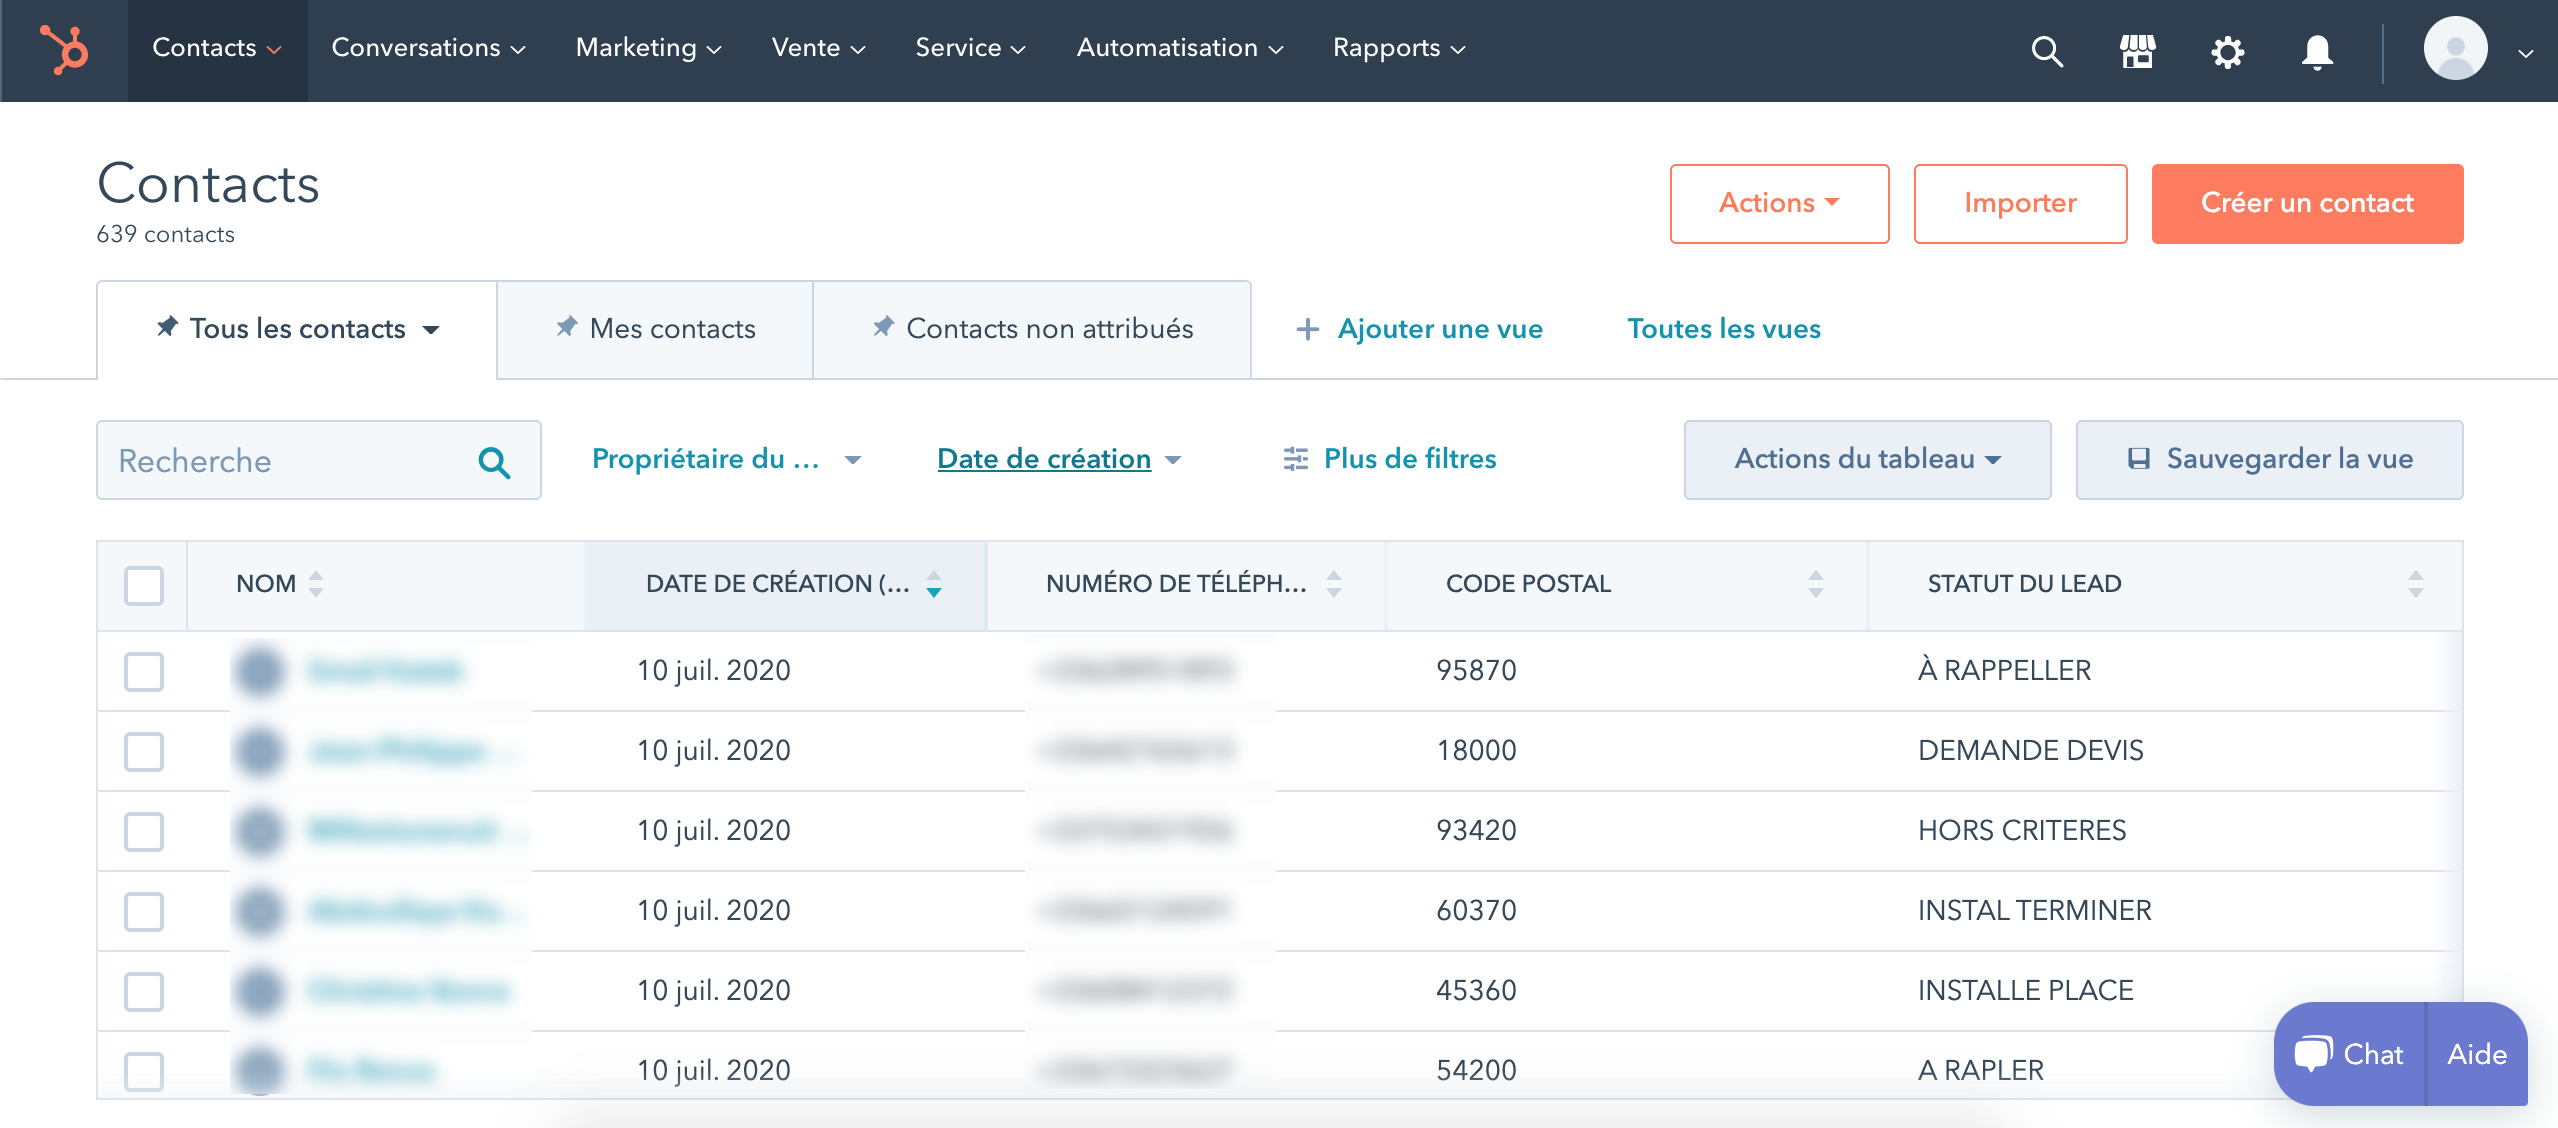Screen dimensions: 2558x1128
Task: Click the HubSpot sprocket logo icon
Action: 65,51
